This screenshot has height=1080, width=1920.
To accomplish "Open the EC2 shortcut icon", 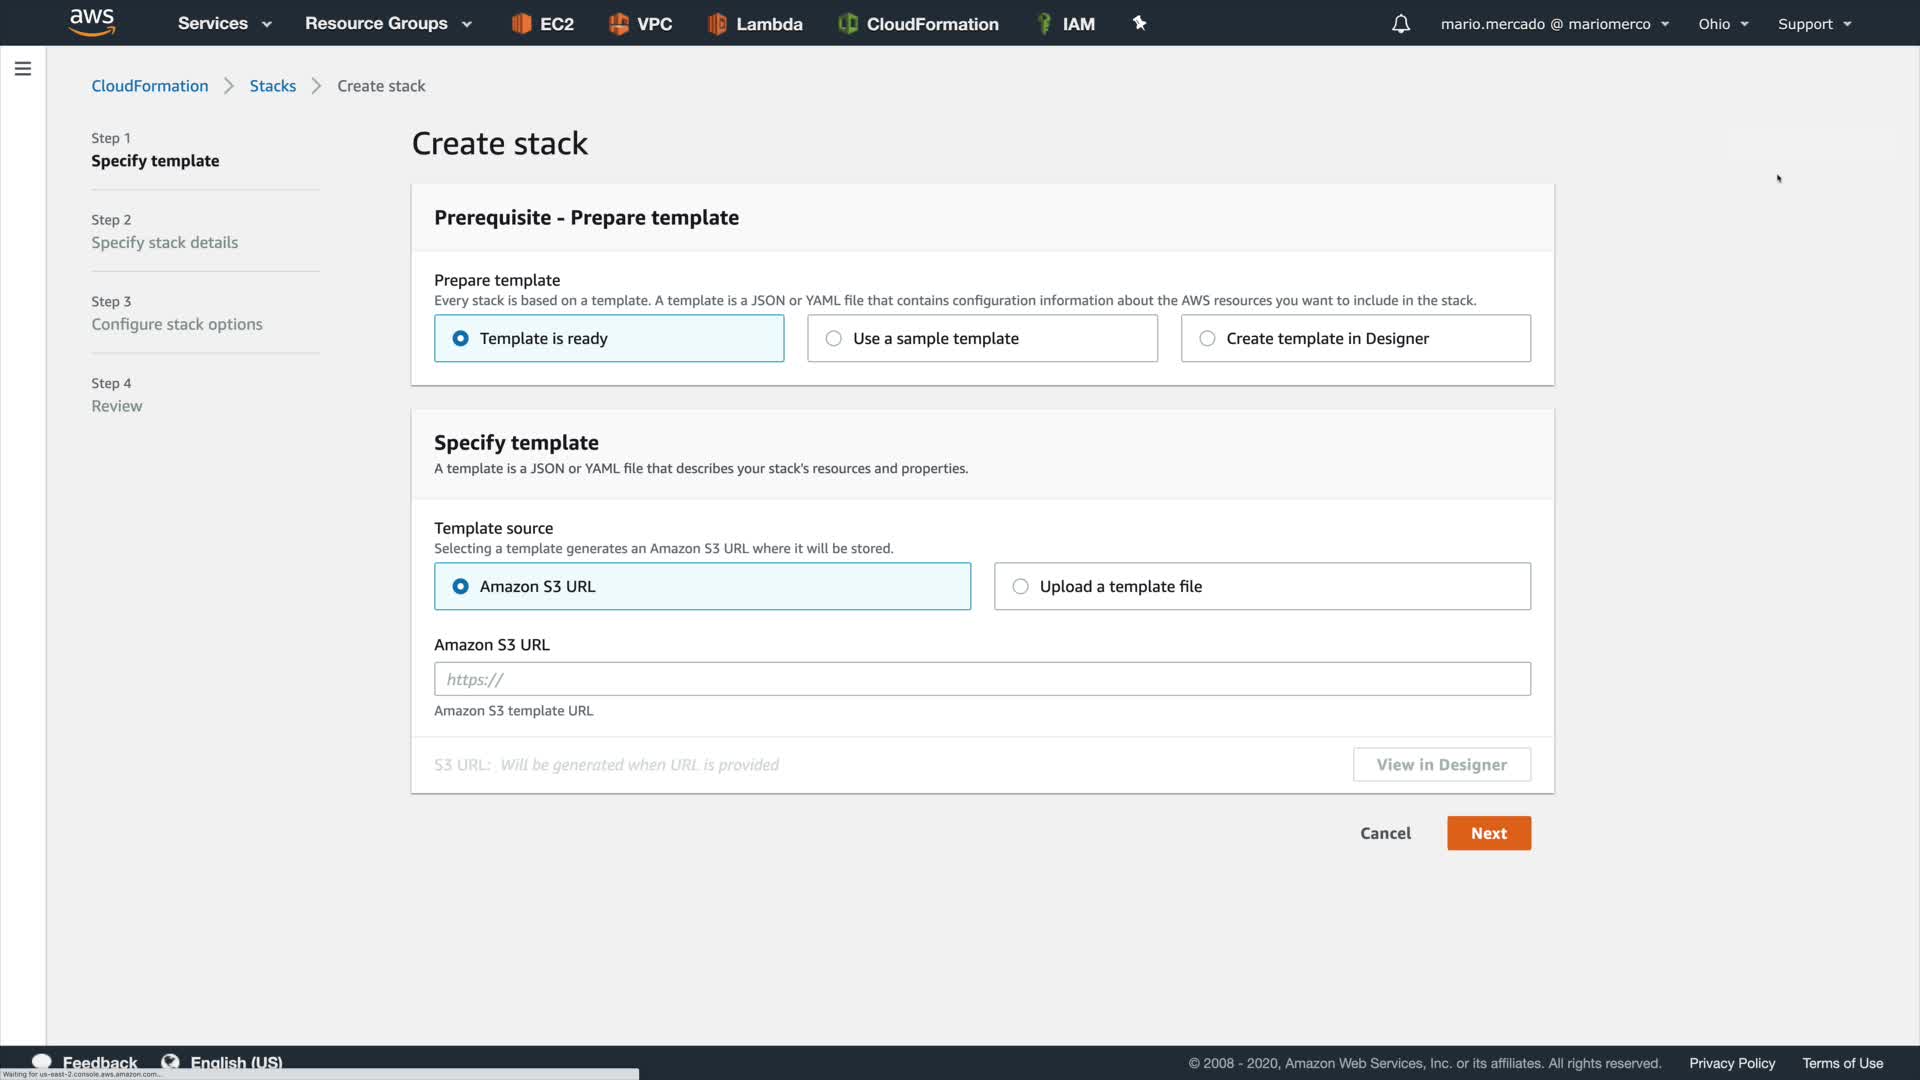I will click(543, 24).
